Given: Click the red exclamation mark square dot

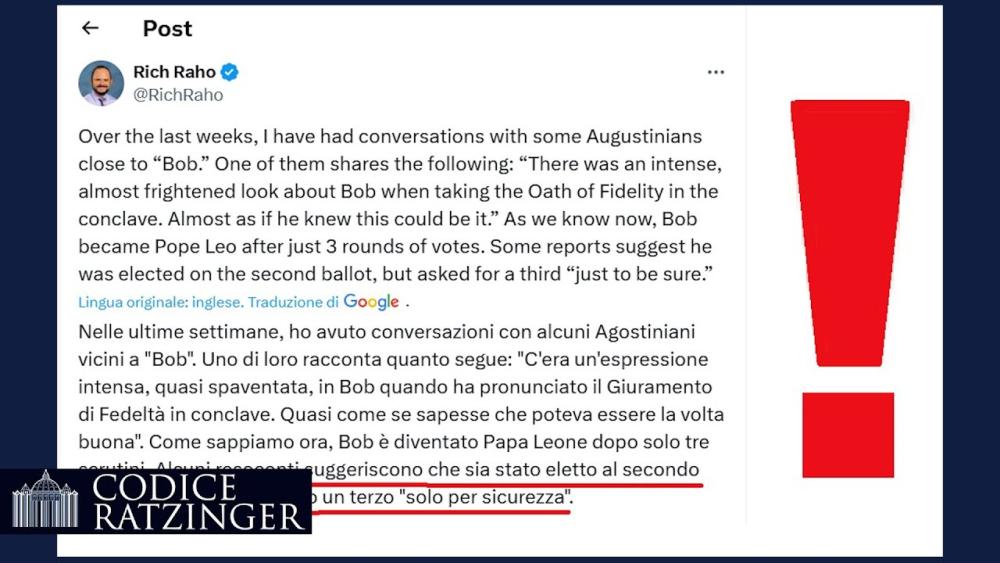Looking at the screenshot, I should point(848,435).
